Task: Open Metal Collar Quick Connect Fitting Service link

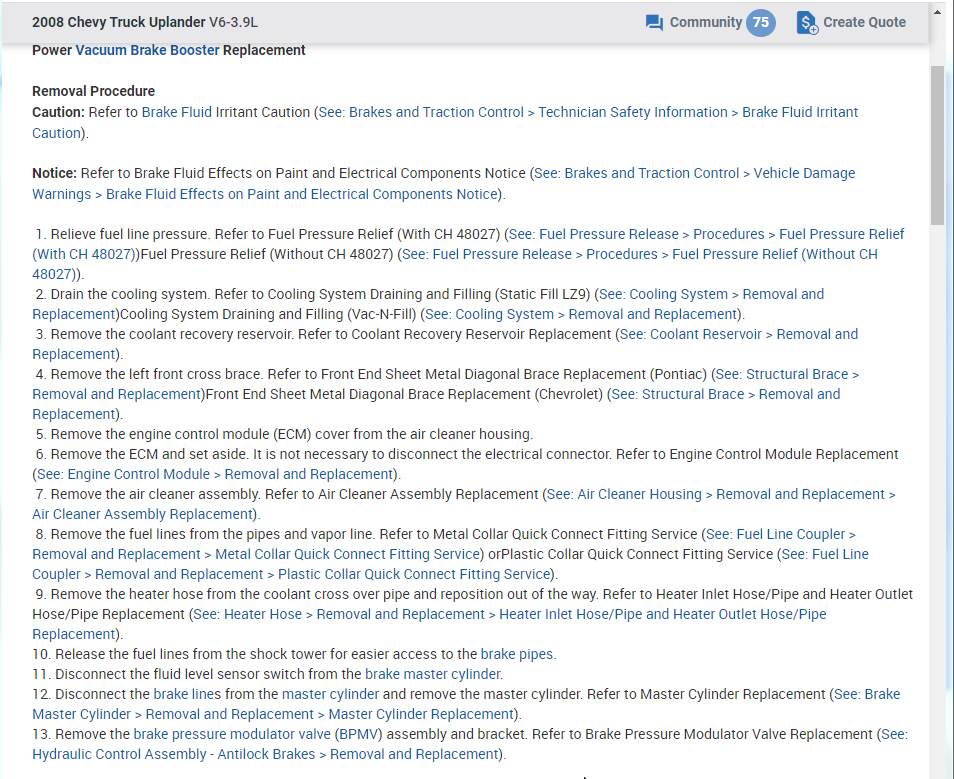Action: [x=444, y=544]
